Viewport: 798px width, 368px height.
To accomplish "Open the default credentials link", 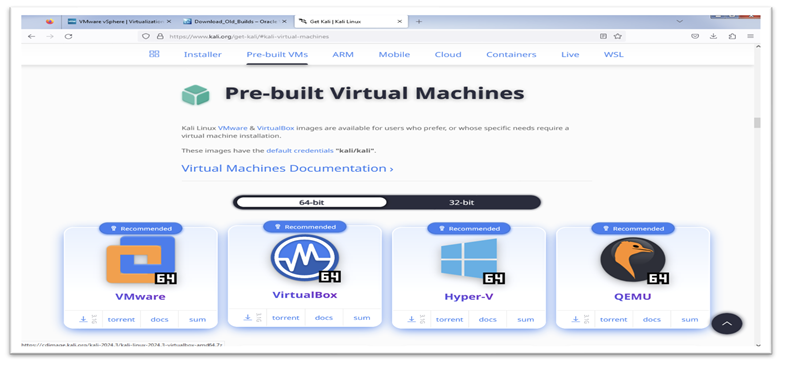I will tap(299, 151).
